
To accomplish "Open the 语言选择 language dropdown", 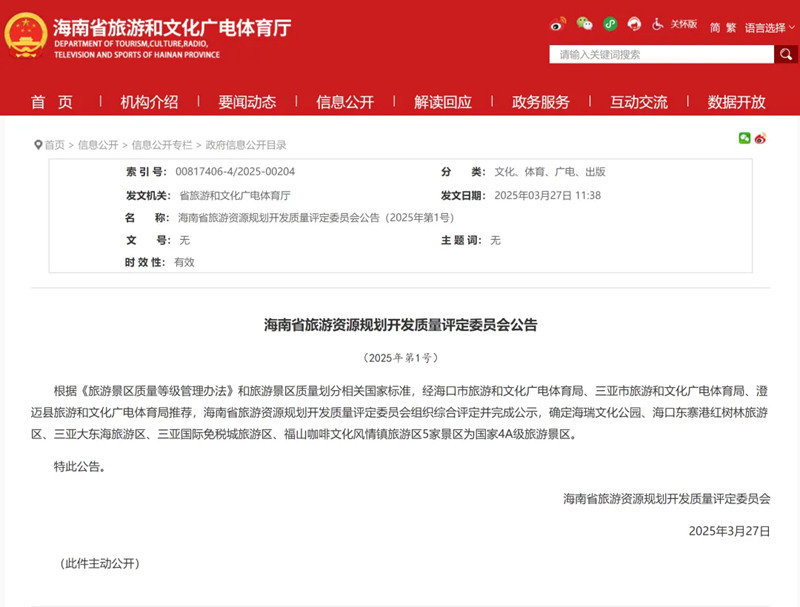I will (764, 26).
